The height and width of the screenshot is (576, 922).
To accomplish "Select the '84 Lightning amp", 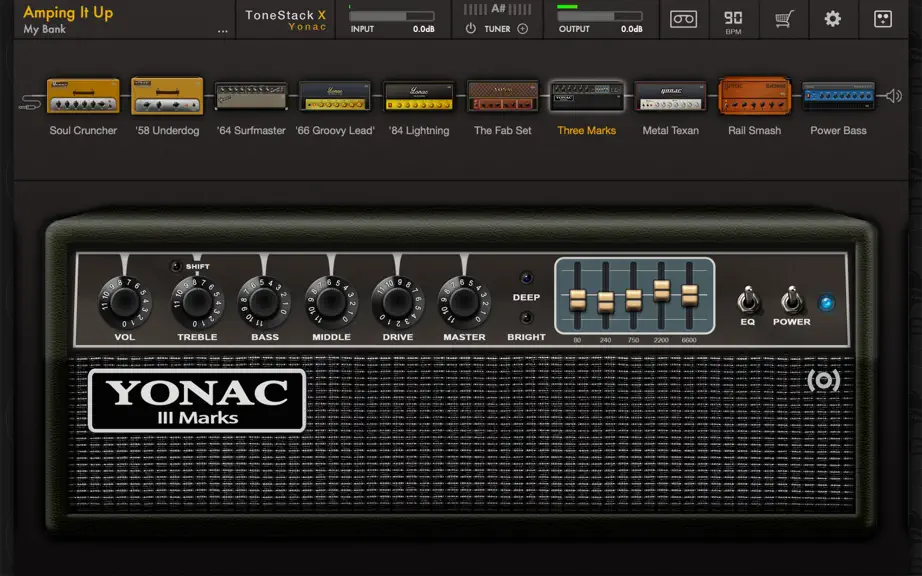I will (419, 96).
